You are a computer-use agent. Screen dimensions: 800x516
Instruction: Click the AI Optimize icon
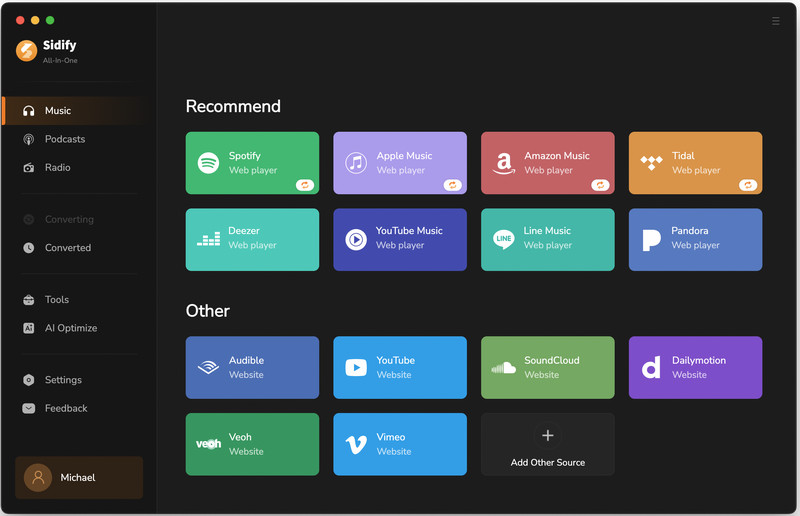(29, 328)
